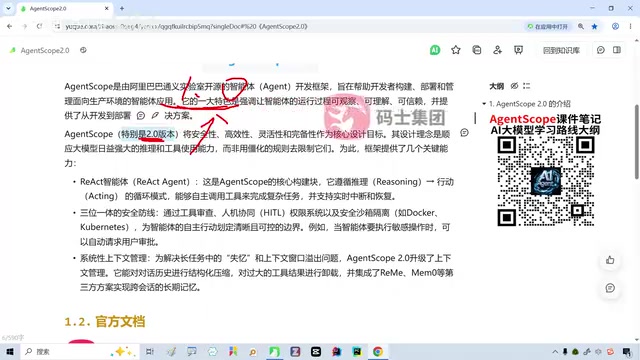
Task: Open the margin comment icon beside second paragraph
Action: [x=464, y=133]
